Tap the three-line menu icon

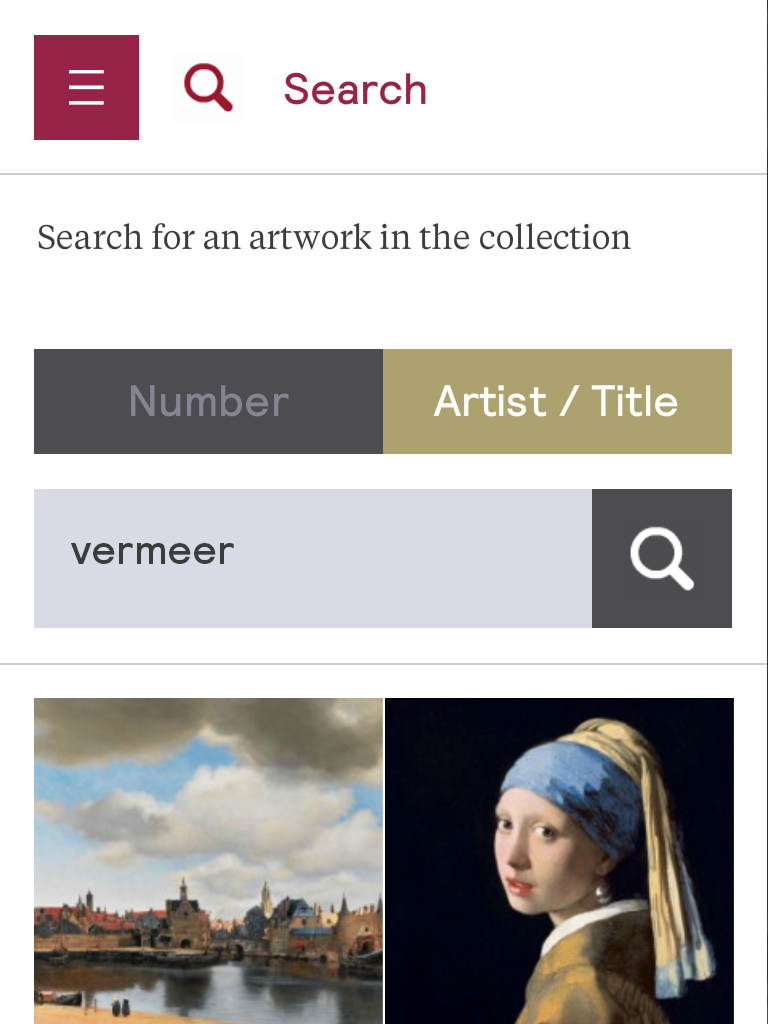pos(86,88)
